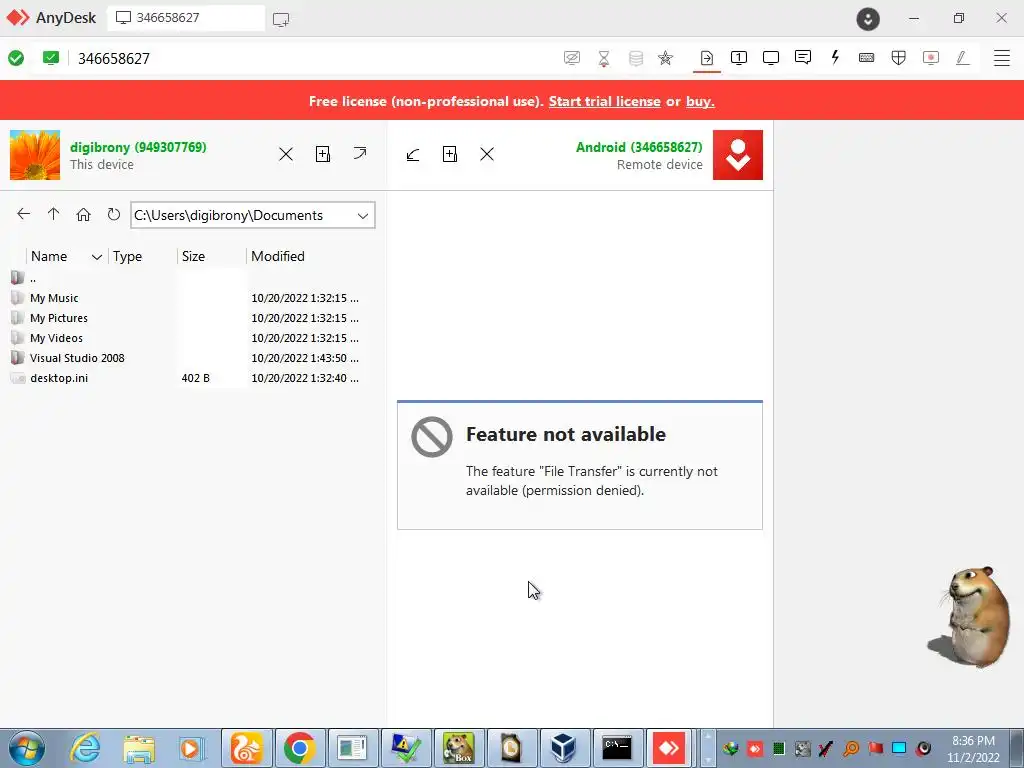
Task: Click the privacy mode crossed-eye icon
Action: coord(571,58)
